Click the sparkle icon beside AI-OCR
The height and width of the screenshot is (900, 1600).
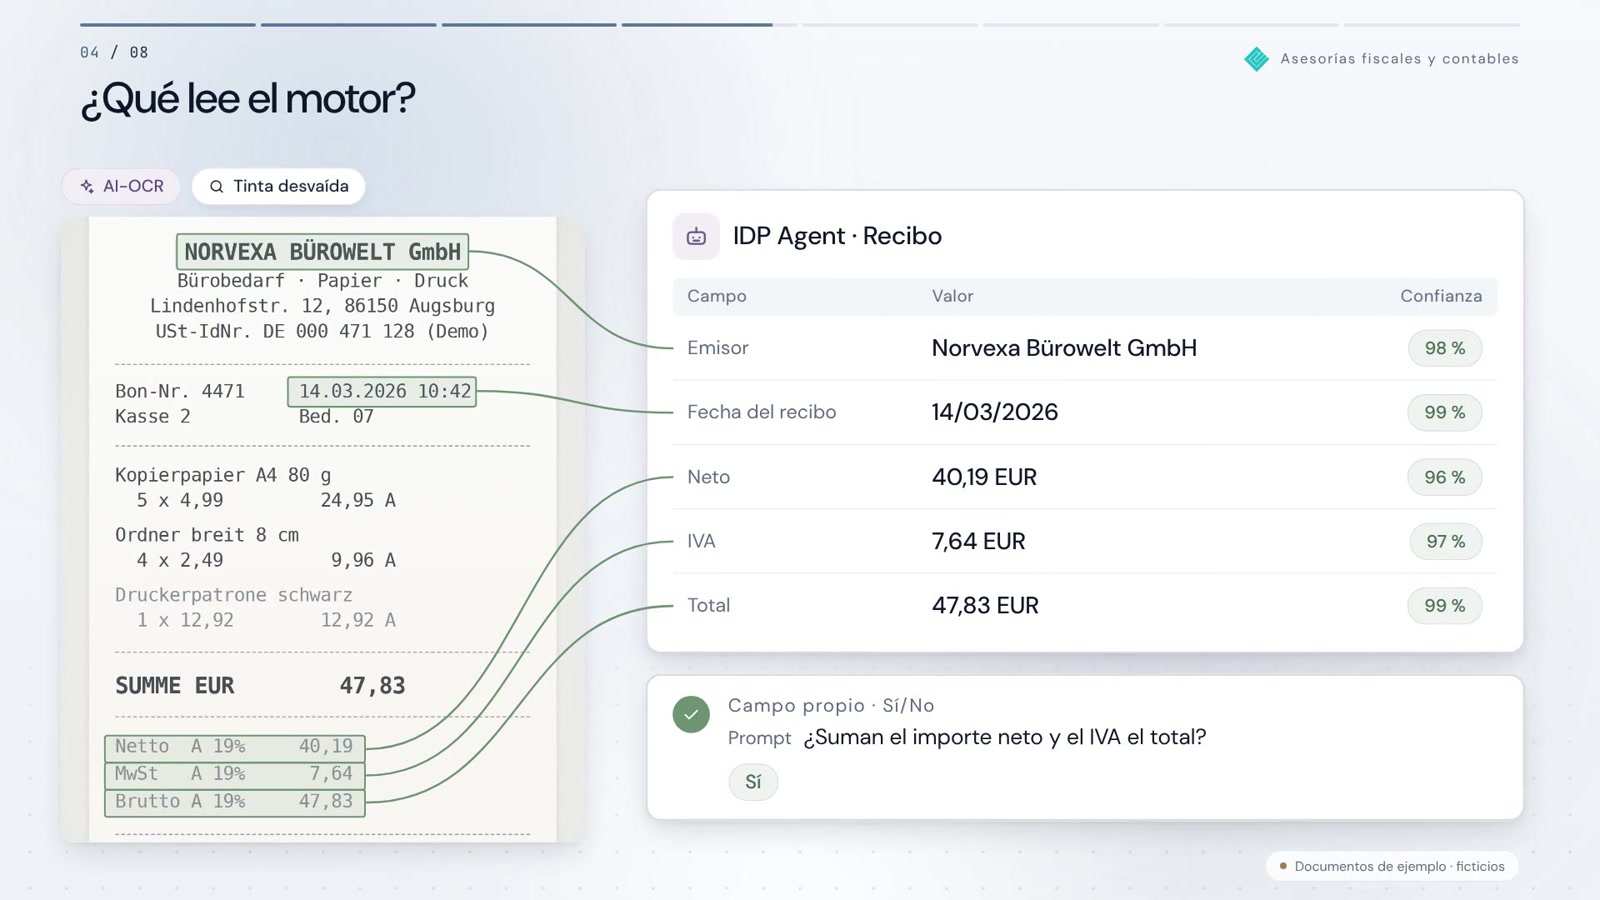point(87,187)
